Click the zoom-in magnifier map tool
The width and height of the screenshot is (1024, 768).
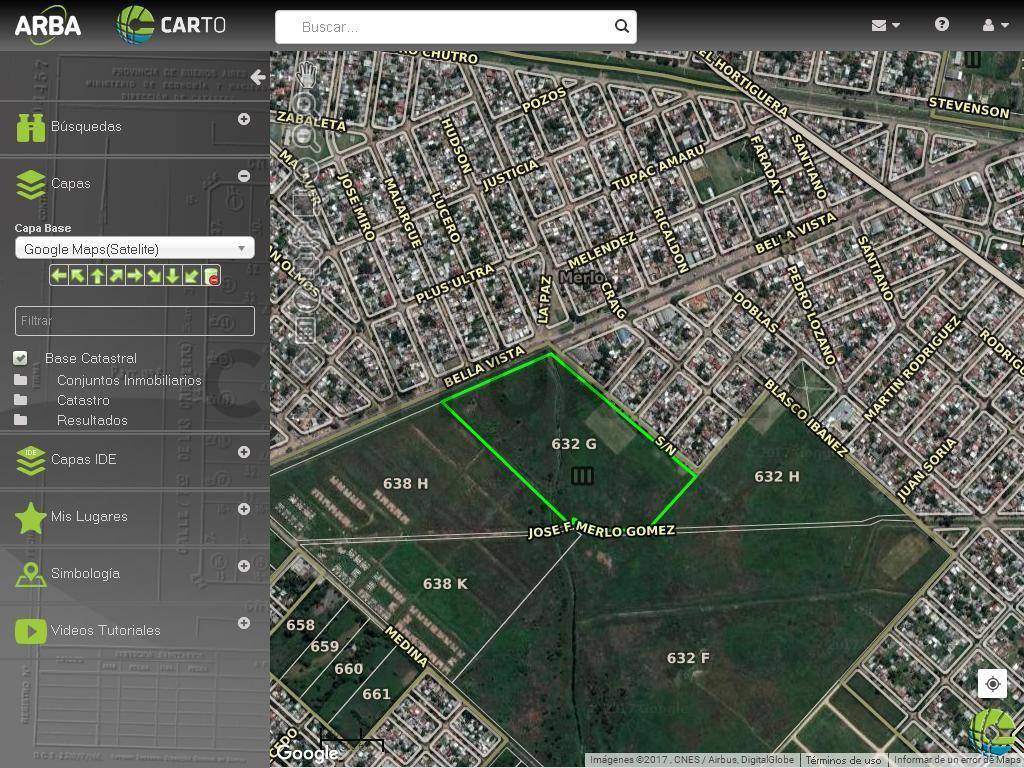click(306, 104)
